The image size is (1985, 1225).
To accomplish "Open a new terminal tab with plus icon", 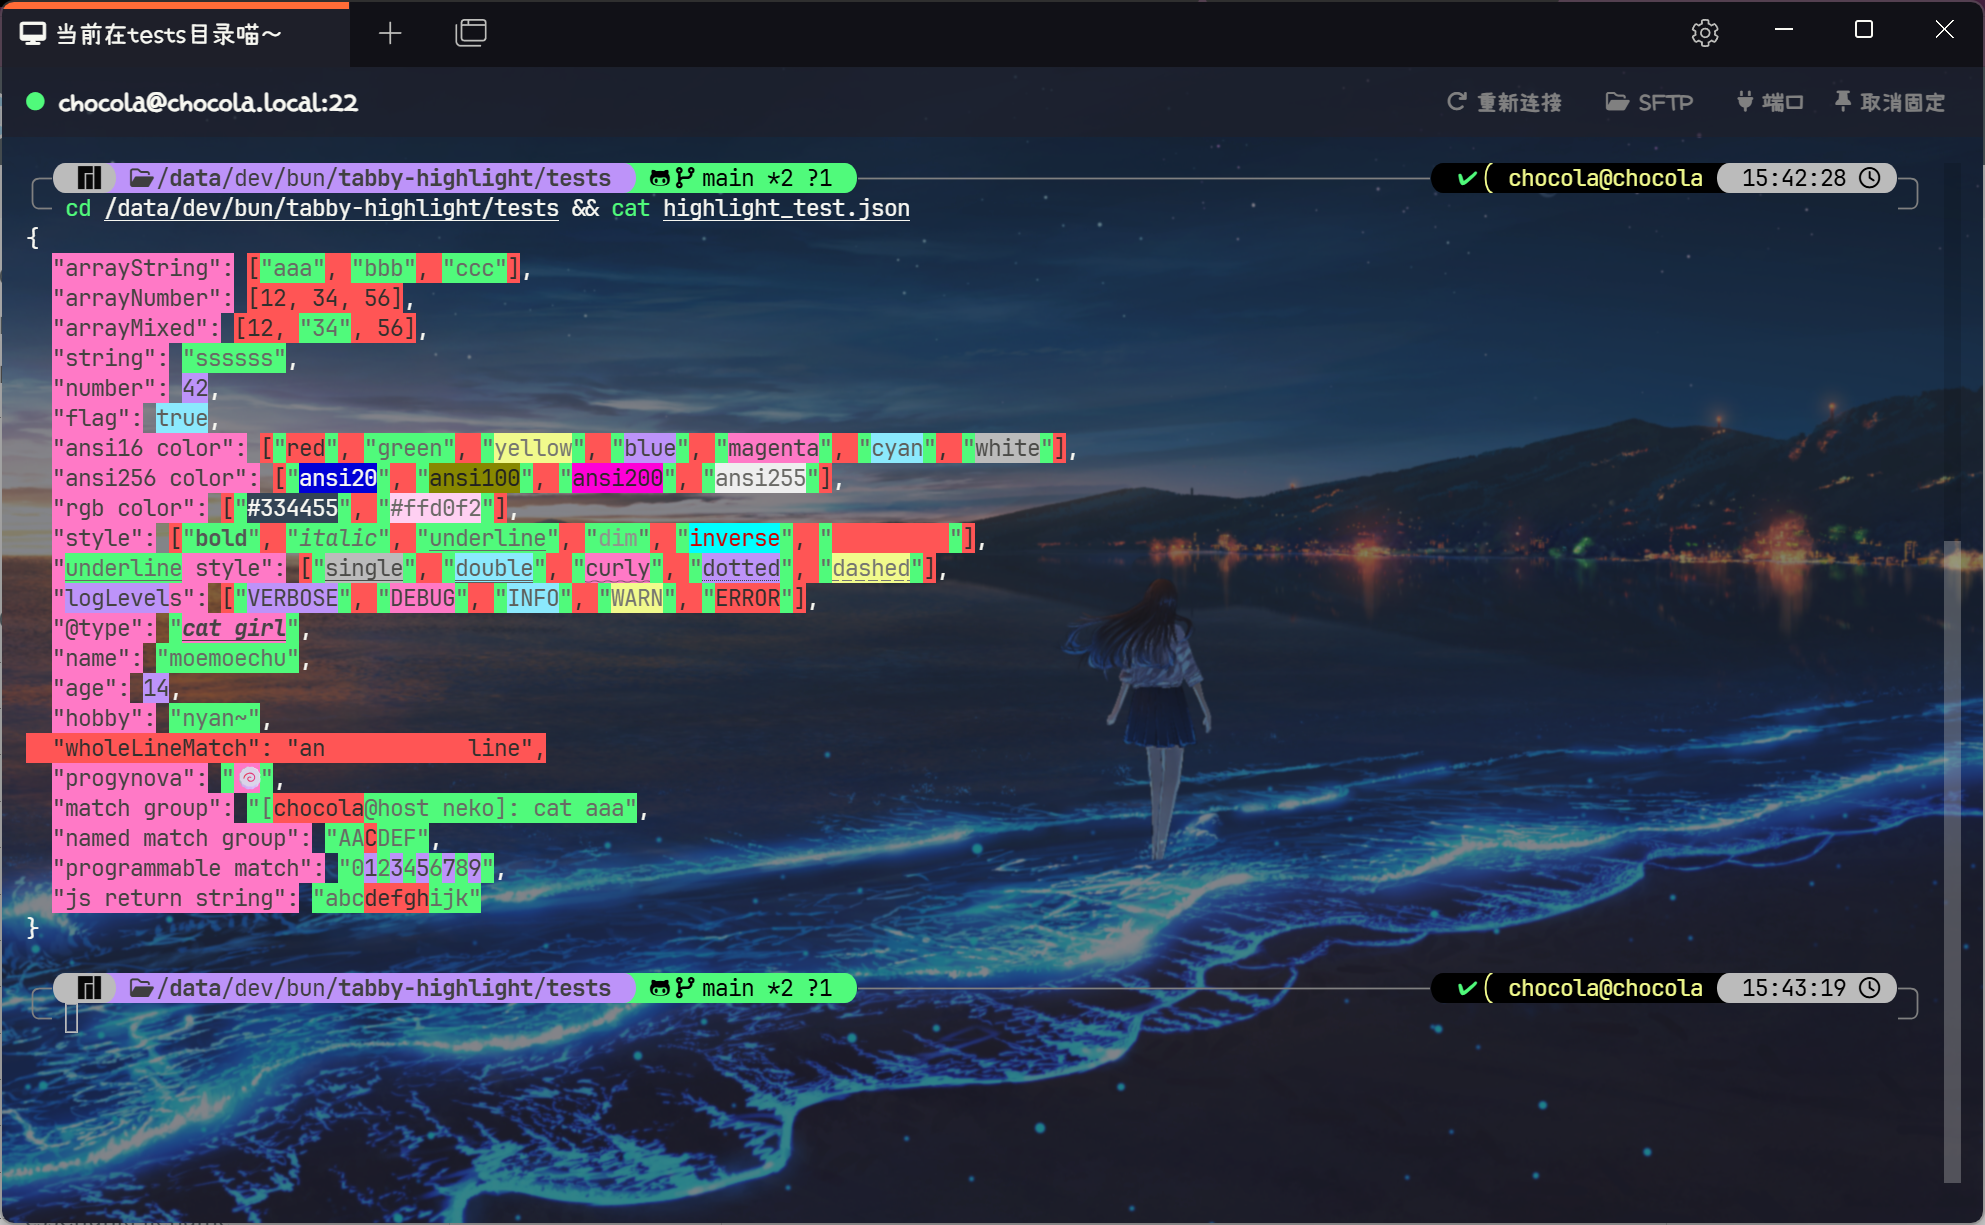I will [390, 34].
